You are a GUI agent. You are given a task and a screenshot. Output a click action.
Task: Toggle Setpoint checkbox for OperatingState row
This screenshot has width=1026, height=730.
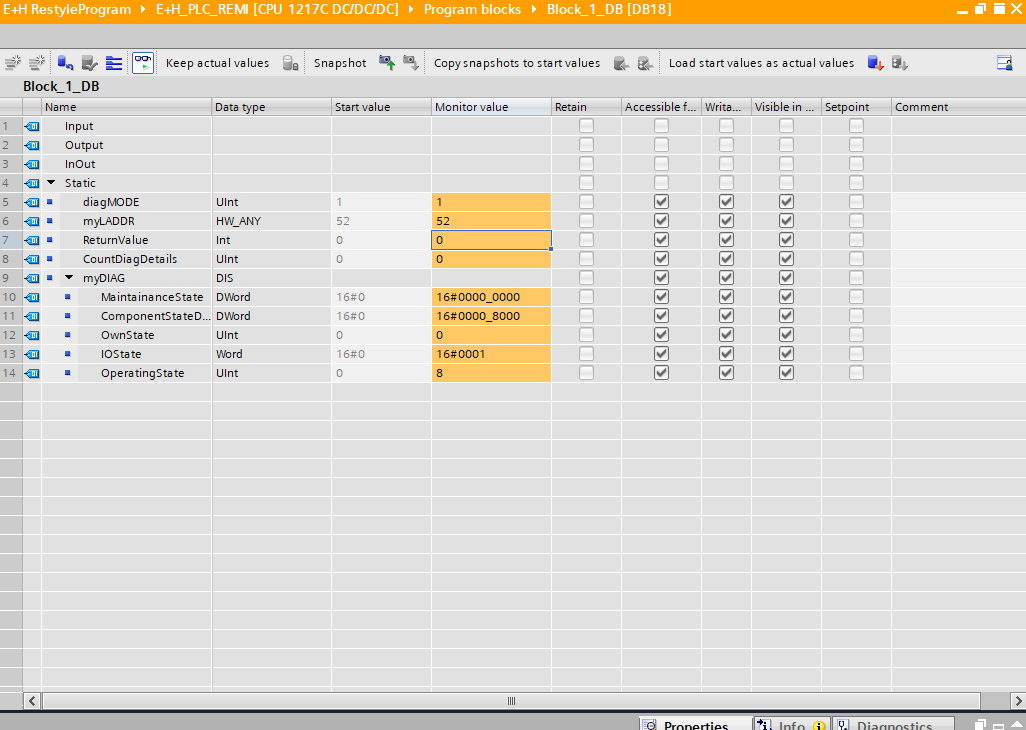[x=856, y=373]
